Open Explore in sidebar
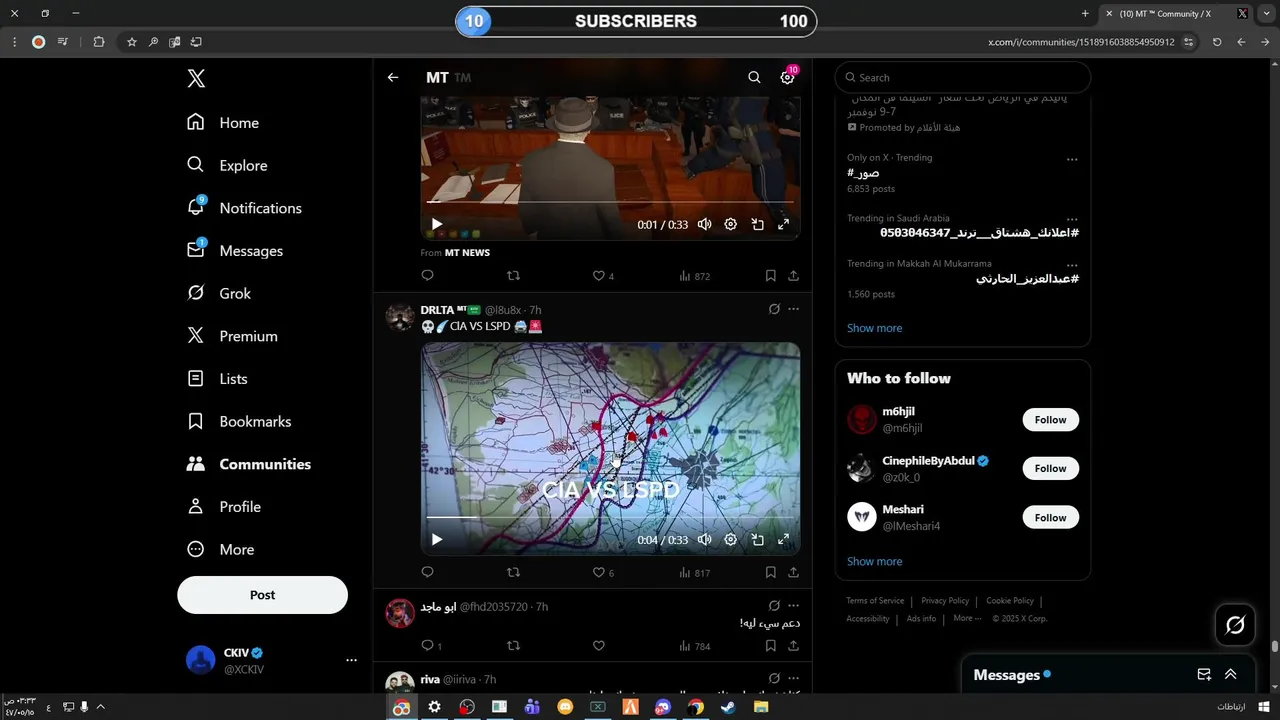The image size is (1280, 720). 227,165
